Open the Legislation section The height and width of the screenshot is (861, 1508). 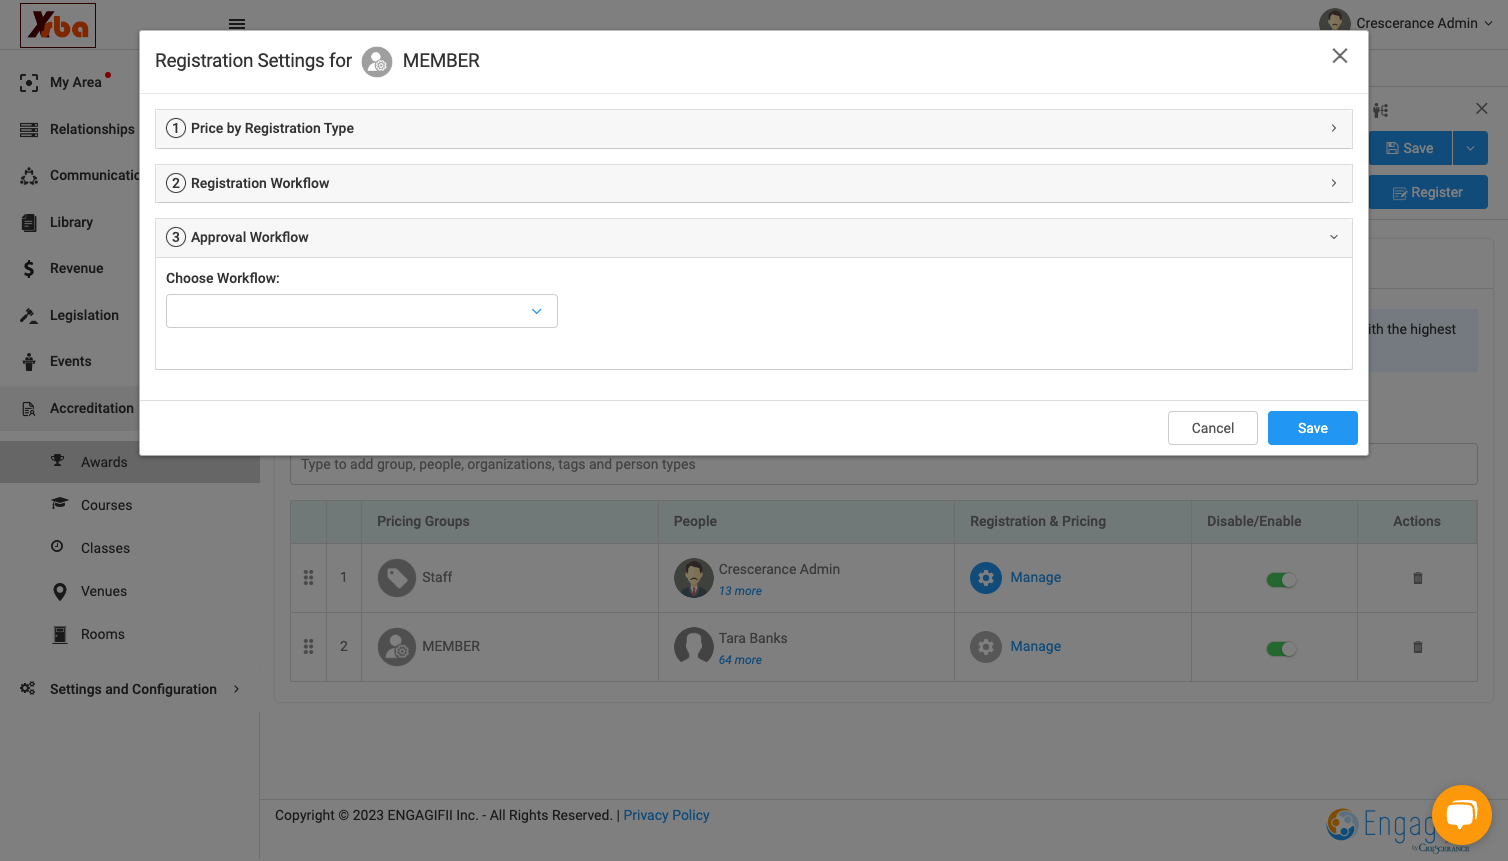click(84, 315)
